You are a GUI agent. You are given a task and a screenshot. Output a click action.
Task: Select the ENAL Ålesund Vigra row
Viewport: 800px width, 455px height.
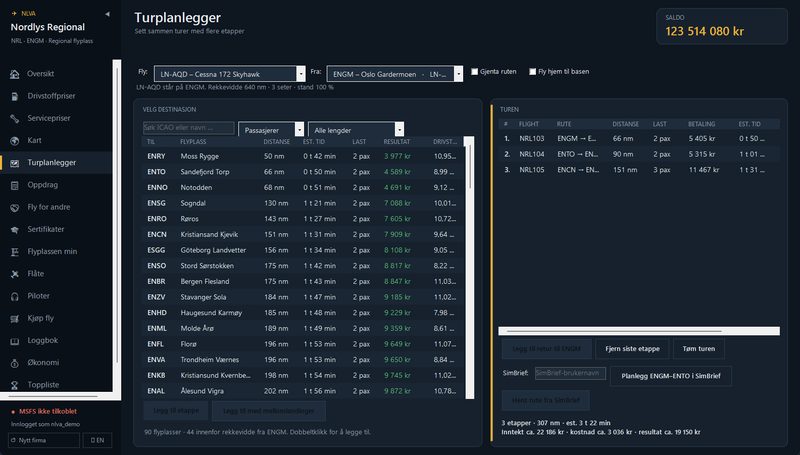302,391
